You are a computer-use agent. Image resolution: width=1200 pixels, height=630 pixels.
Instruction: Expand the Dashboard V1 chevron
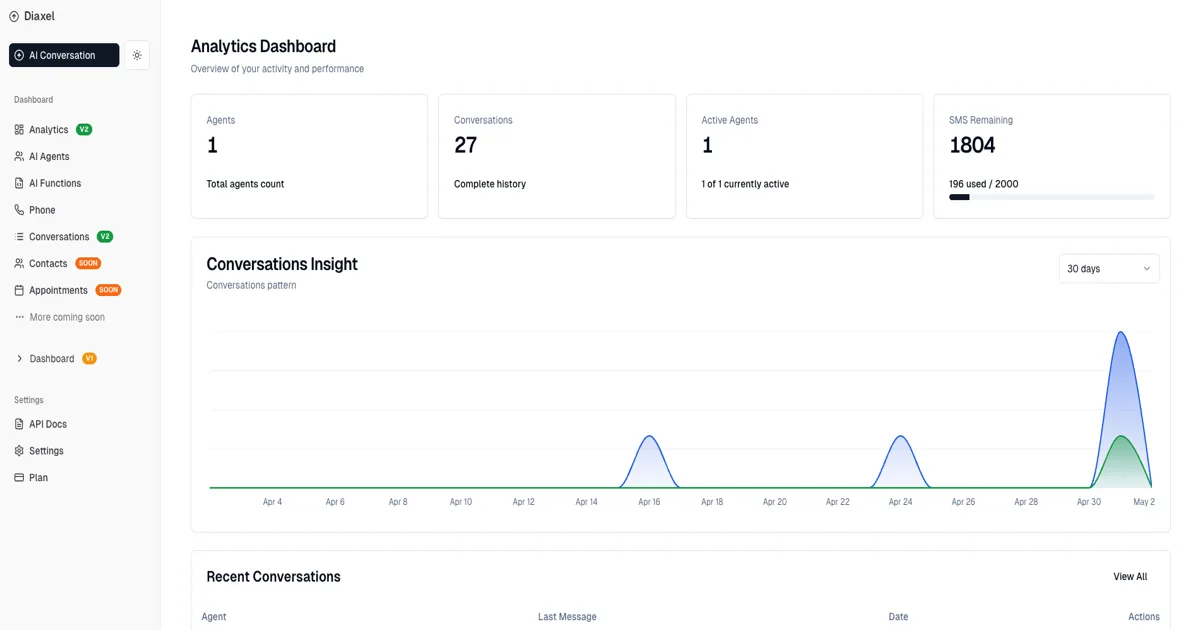pos(20,359)
